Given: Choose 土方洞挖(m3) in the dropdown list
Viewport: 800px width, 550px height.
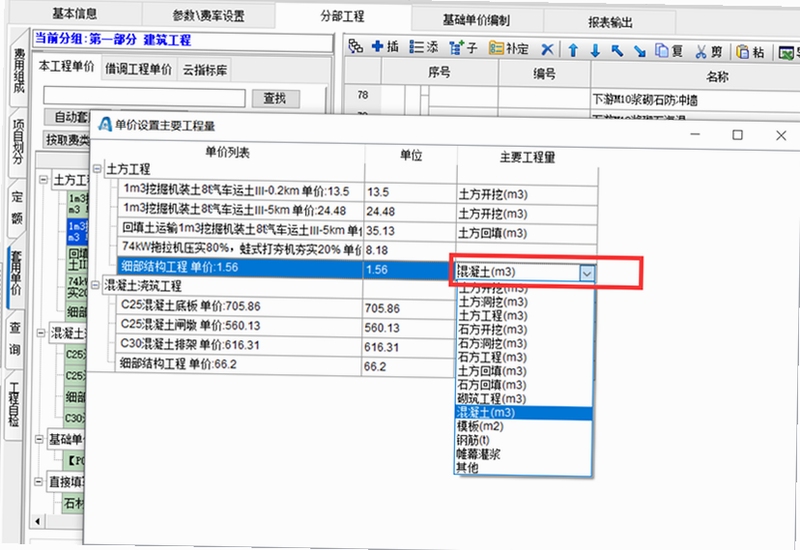Looking at the screenshot, I should (x=523, y=302).
